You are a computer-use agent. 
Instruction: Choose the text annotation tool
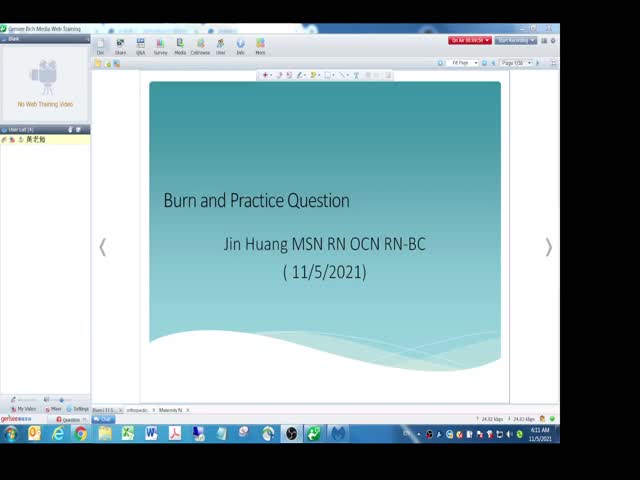[x=356, y=75]
